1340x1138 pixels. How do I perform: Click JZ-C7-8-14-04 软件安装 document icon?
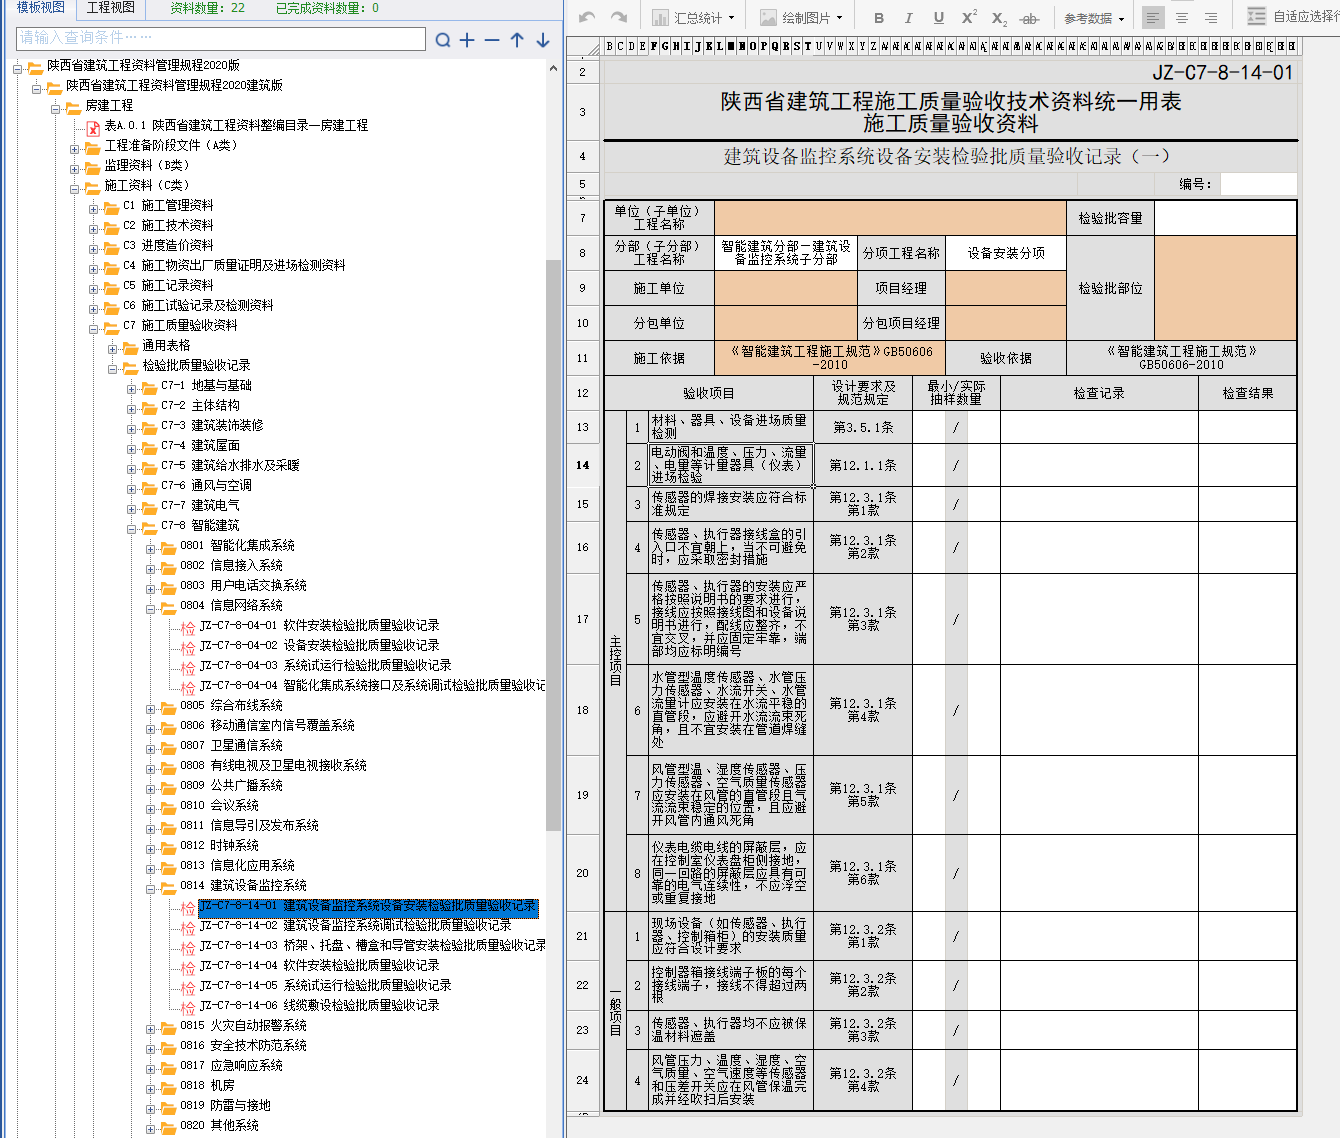point(188,967)
